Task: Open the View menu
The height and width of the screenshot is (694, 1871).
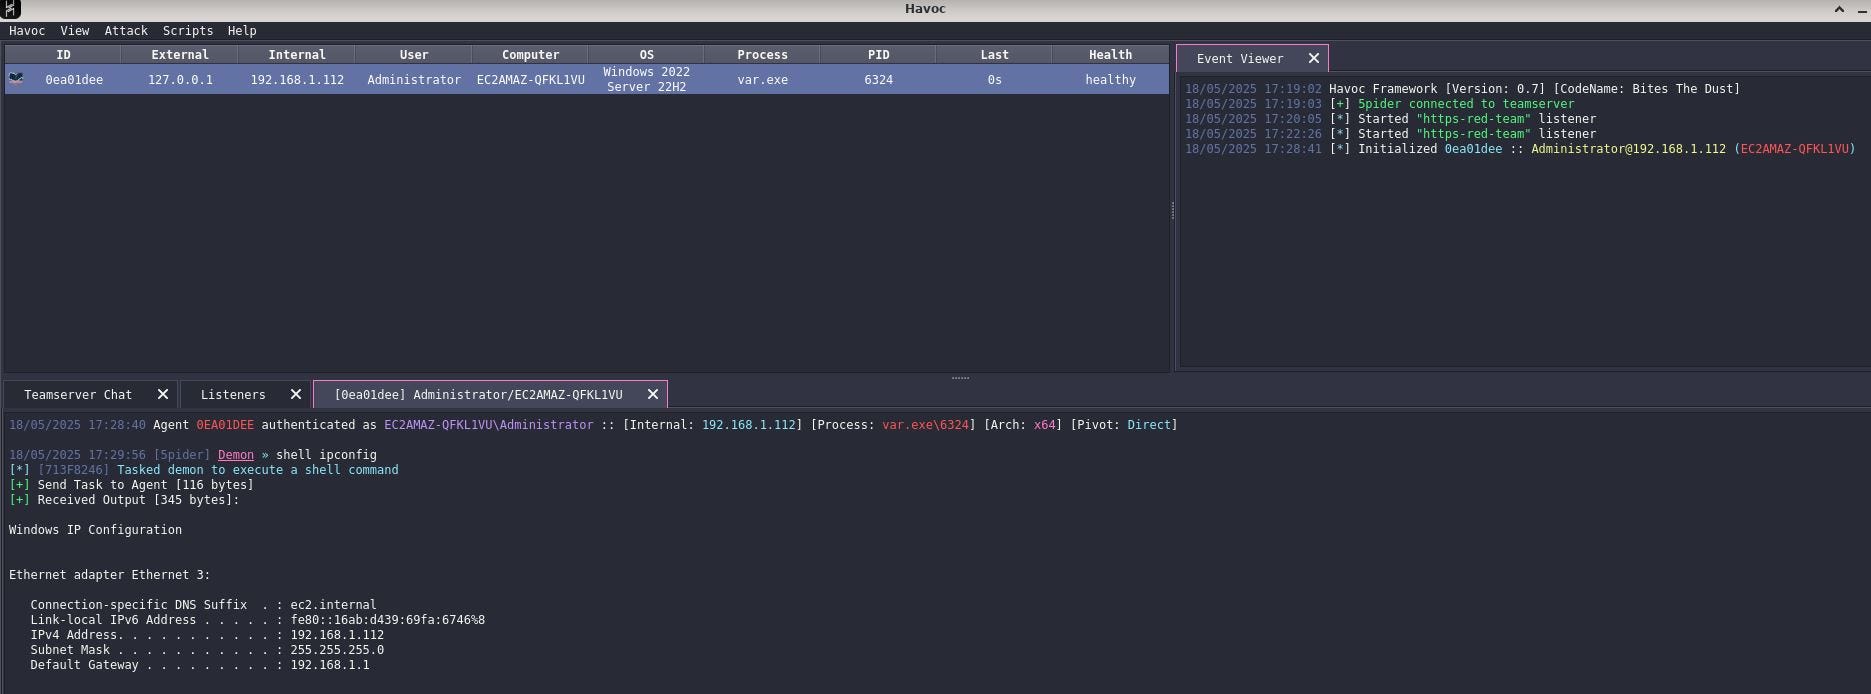Action: pos(74,31)
